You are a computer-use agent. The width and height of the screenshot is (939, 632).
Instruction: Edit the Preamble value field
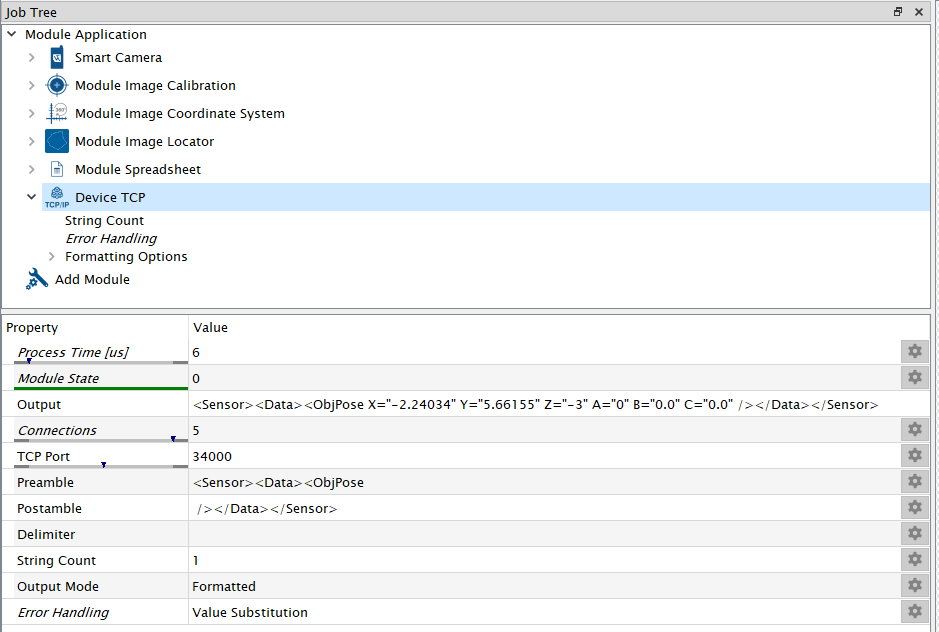(x=544, y=482)
